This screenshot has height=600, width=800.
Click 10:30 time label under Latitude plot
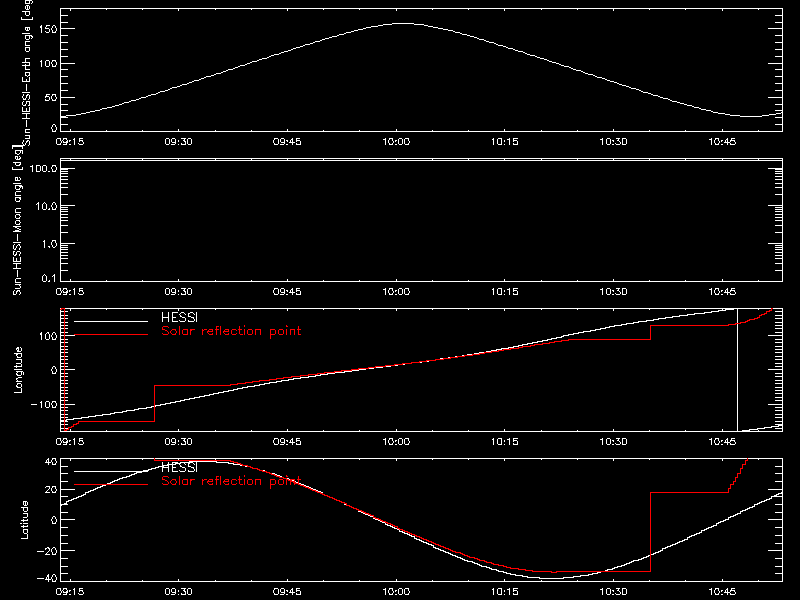pyautogui.click(x=613, y=592)
